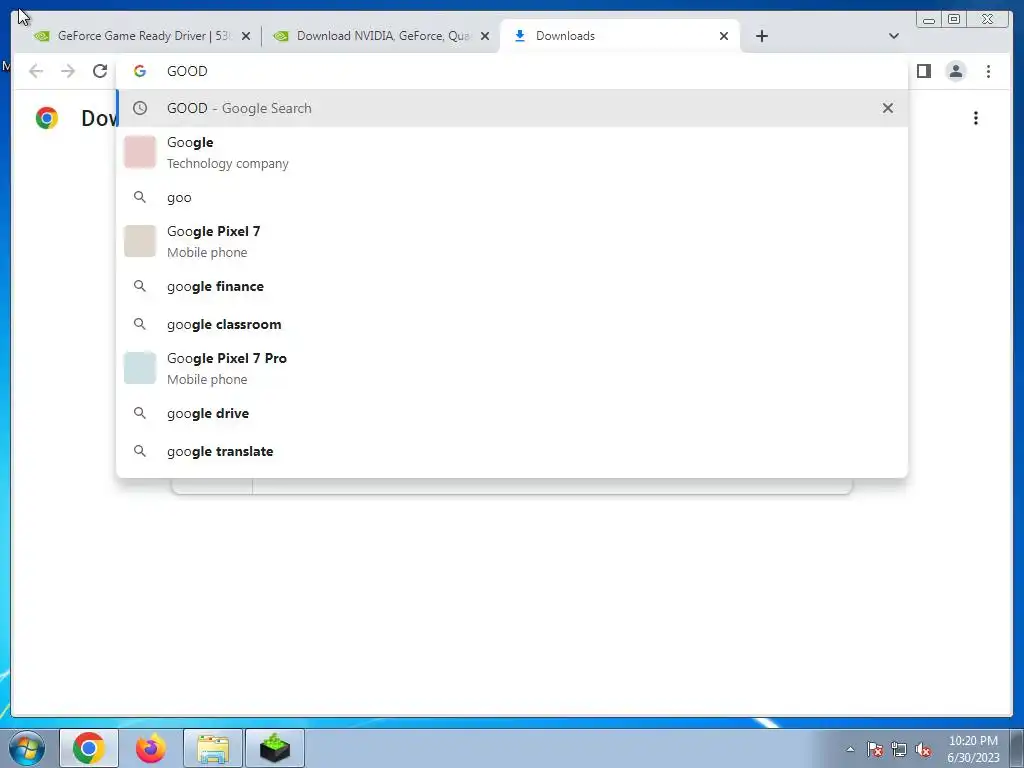This screenshot has width=1024, height=768.
Task: Select Google Pixel 7 Pro suggestion
Action: (x=512, y=368)
